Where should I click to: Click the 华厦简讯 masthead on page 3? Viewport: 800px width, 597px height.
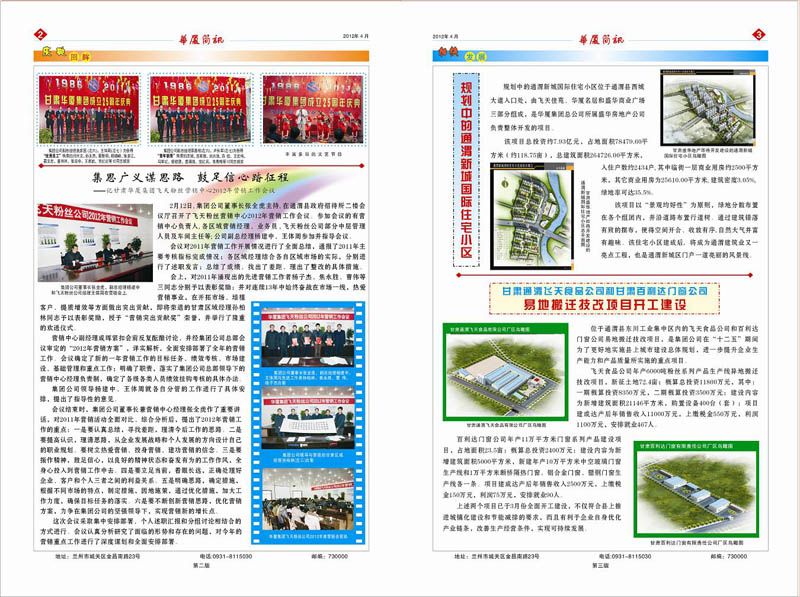coord(601,40)
